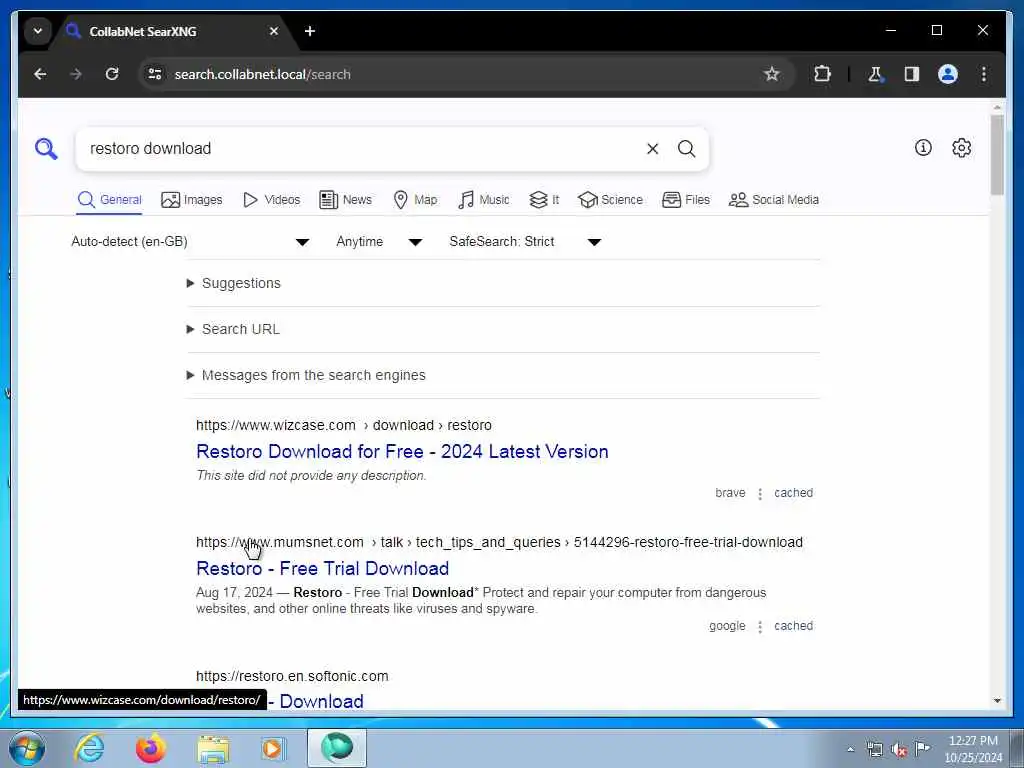Open Windows Explorer folder in taskbar
1024x768 pixels.
click(213, 750)
